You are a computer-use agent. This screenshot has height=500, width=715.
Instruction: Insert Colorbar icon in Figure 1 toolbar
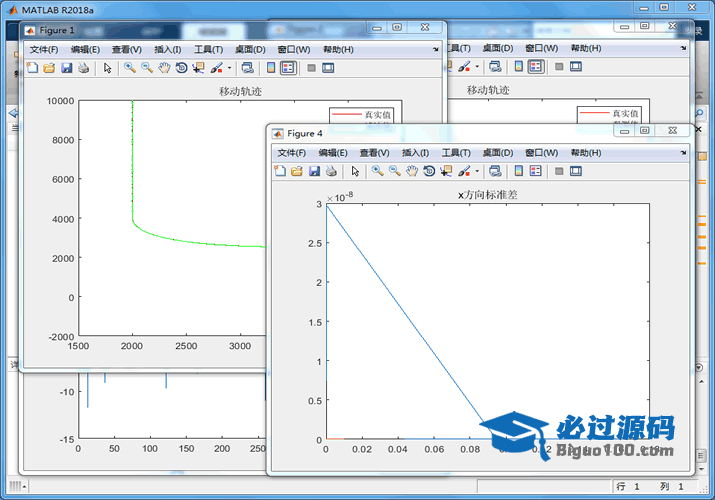[271, 68]
